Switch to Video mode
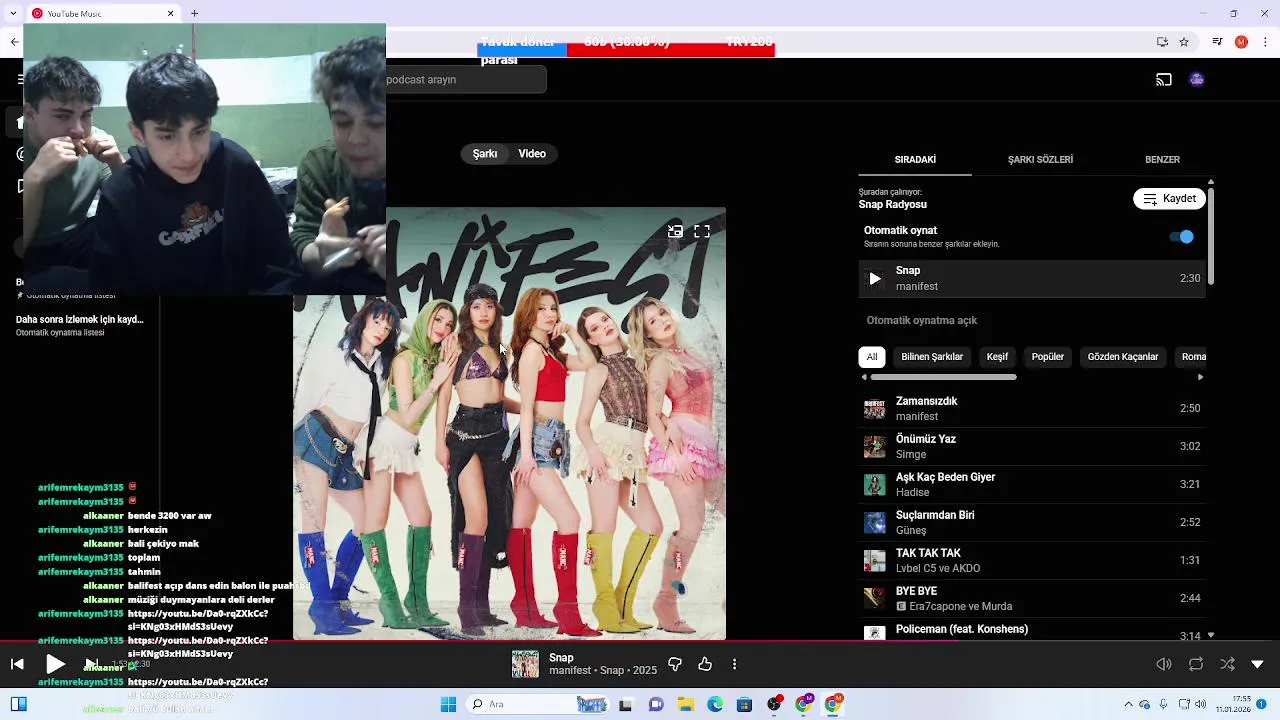 (532, 154)
